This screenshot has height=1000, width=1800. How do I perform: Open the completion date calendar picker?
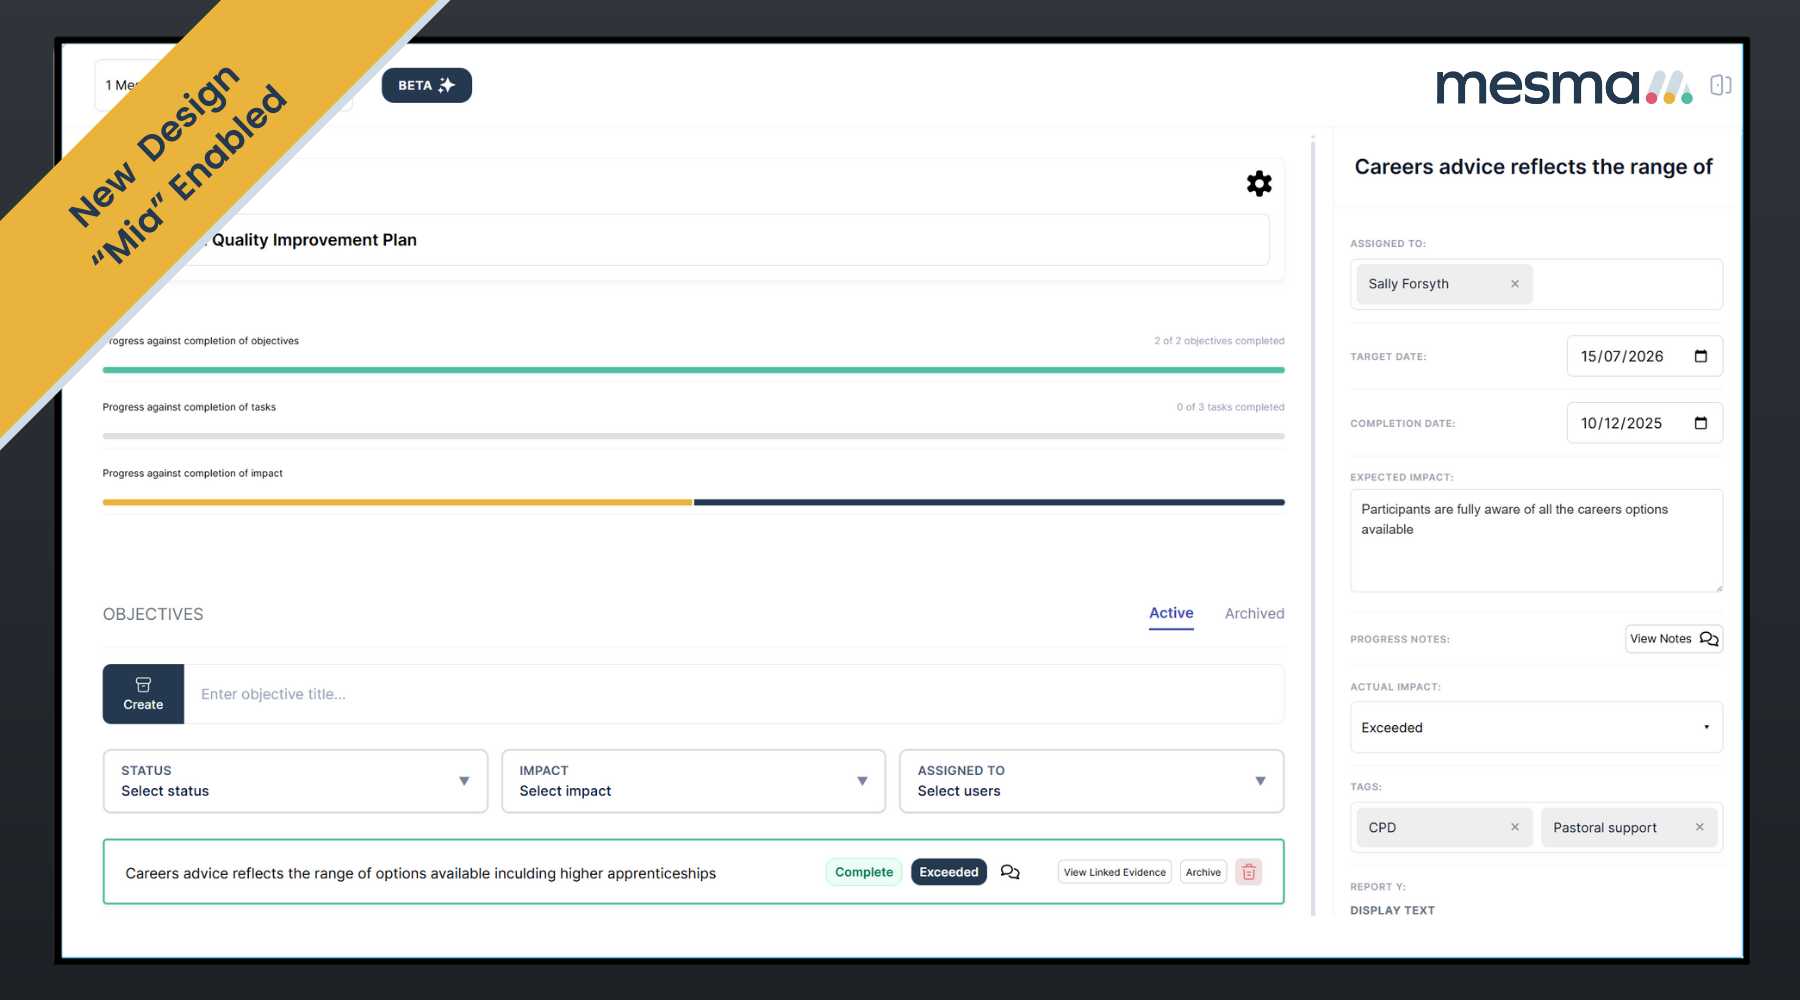1700,423
